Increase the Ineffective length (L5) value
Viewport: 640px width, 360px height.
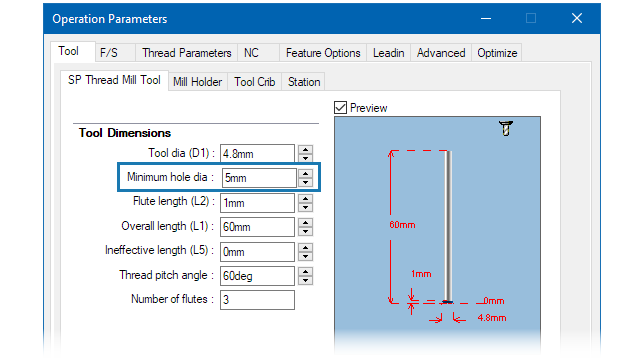[x=305, y=247]
